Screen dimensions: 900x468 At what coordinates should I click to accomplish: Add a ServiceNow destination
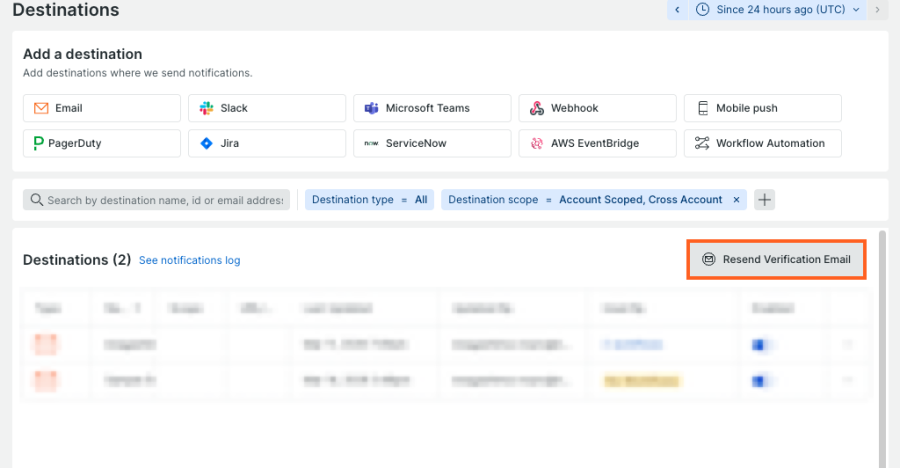click(x=432, y=143)
